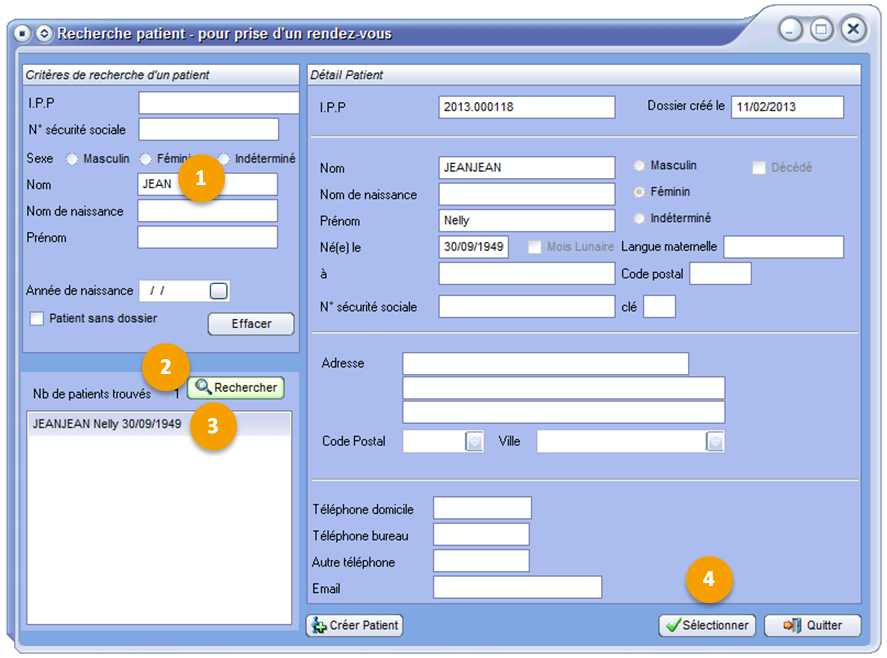Select JEANJEAN Nelly in the results list
Screen dimensions: 887x658
point(107,424)
